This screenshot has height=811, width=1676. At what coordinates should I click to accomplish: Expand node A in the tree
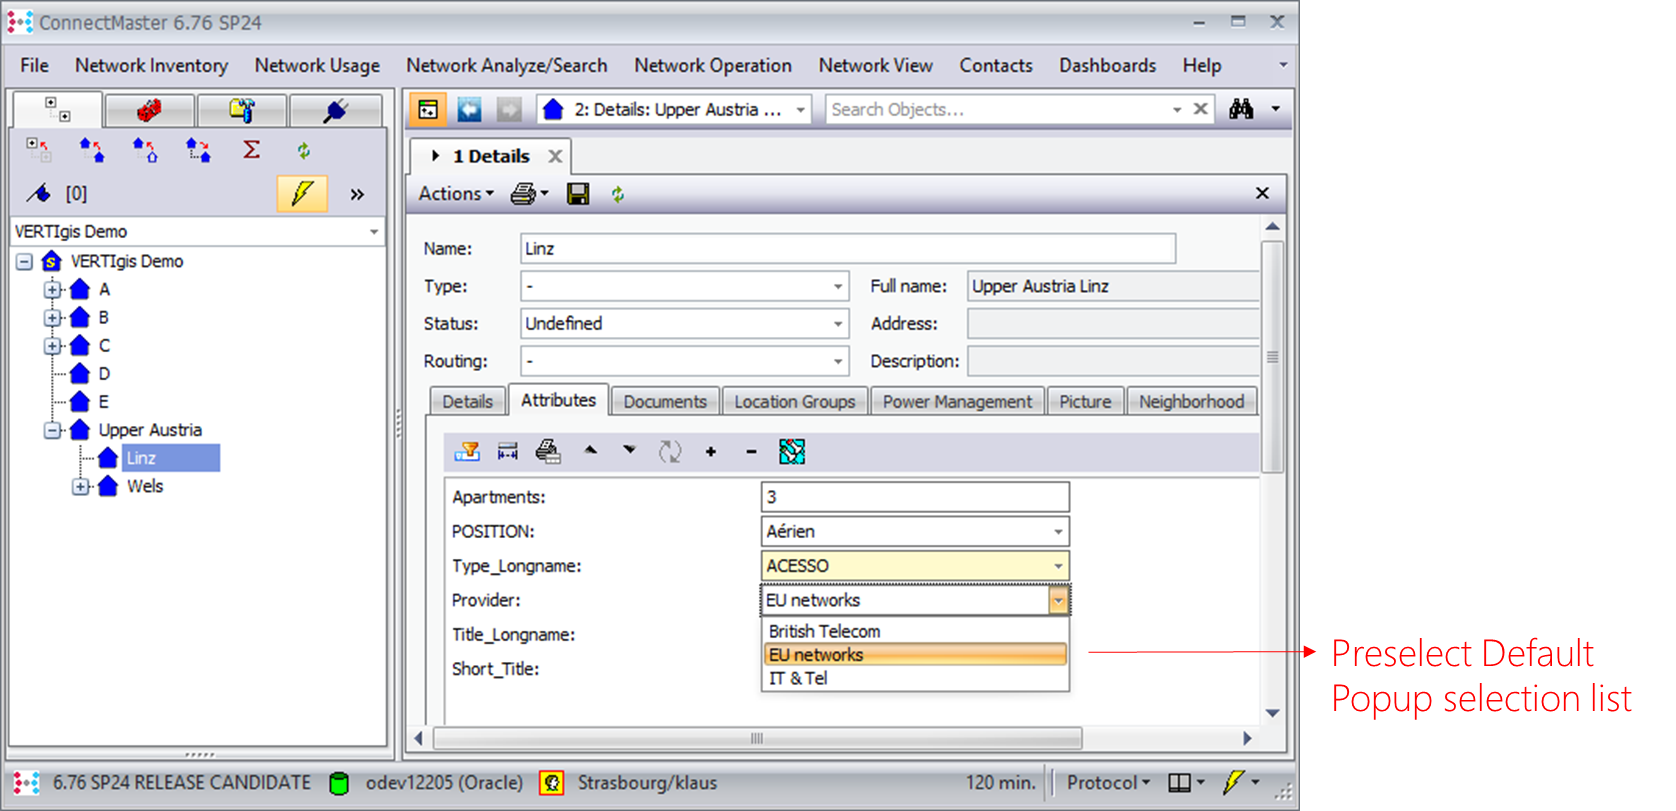(x=52, y=290)
